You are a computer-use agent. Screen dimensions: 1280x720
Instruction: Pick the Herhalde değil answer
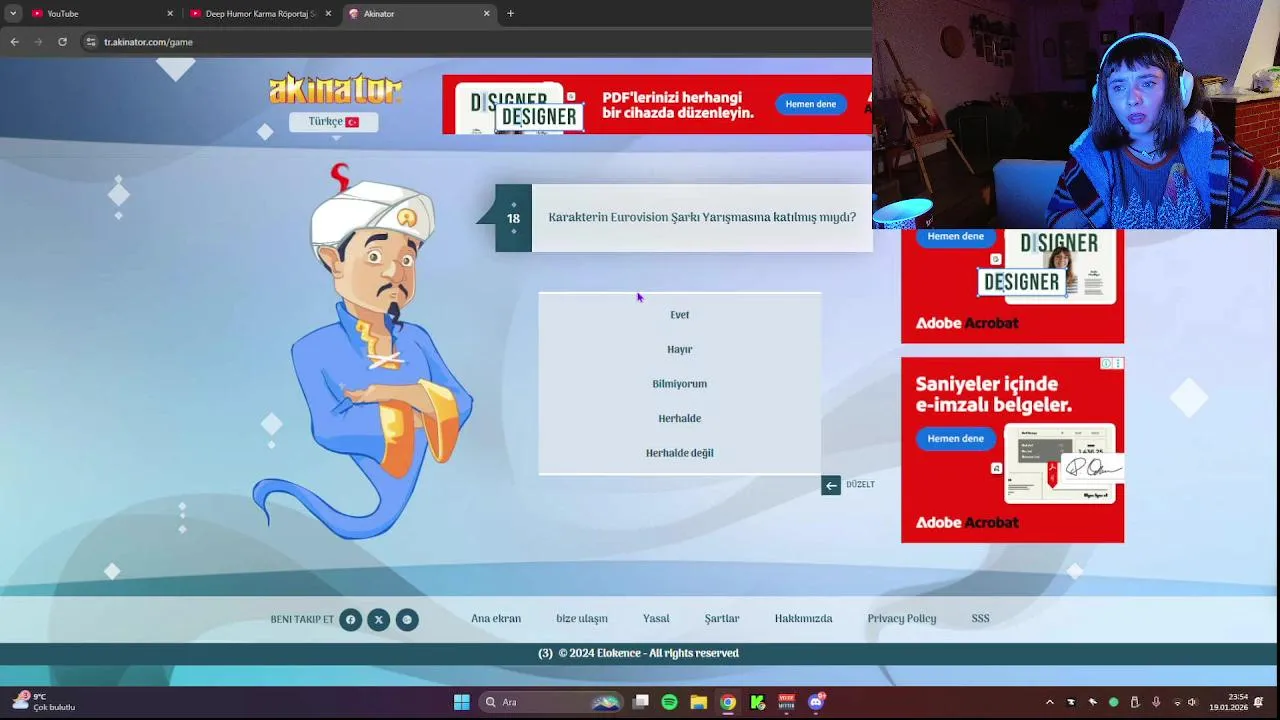[679, 453]
